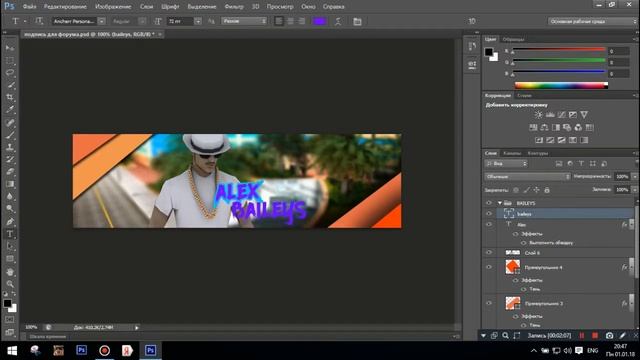Collapse the Alex layer fx effects
Screen dimensions: 640x360
(x=632, y=224)
